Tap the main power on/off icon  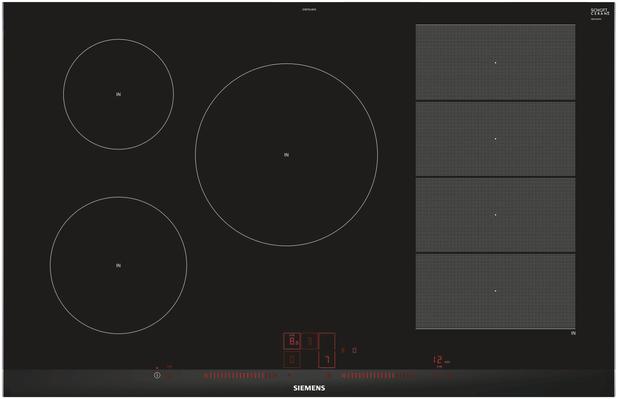click(157, 375)
